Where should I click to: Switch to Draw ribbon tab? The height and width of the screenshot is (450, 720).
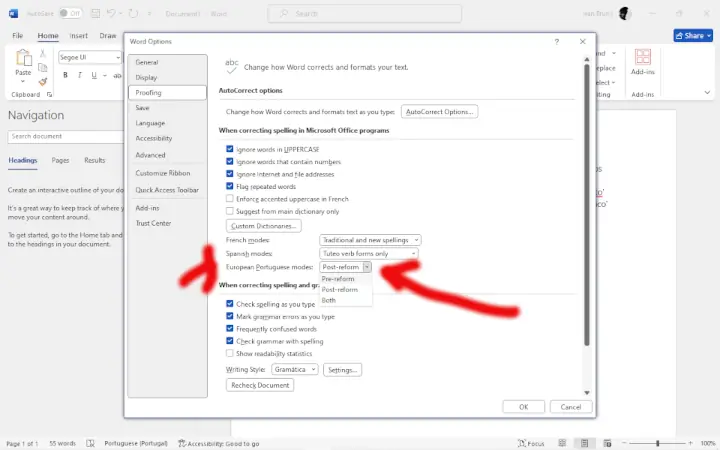pyautogui.click(x=107, y=35)
